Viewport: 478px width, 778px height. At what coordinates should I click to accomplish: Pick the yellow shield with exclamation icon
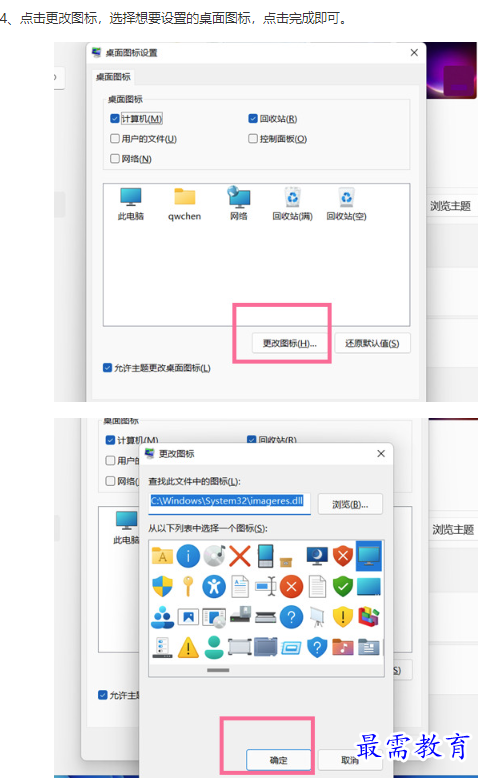coord(343,618)
